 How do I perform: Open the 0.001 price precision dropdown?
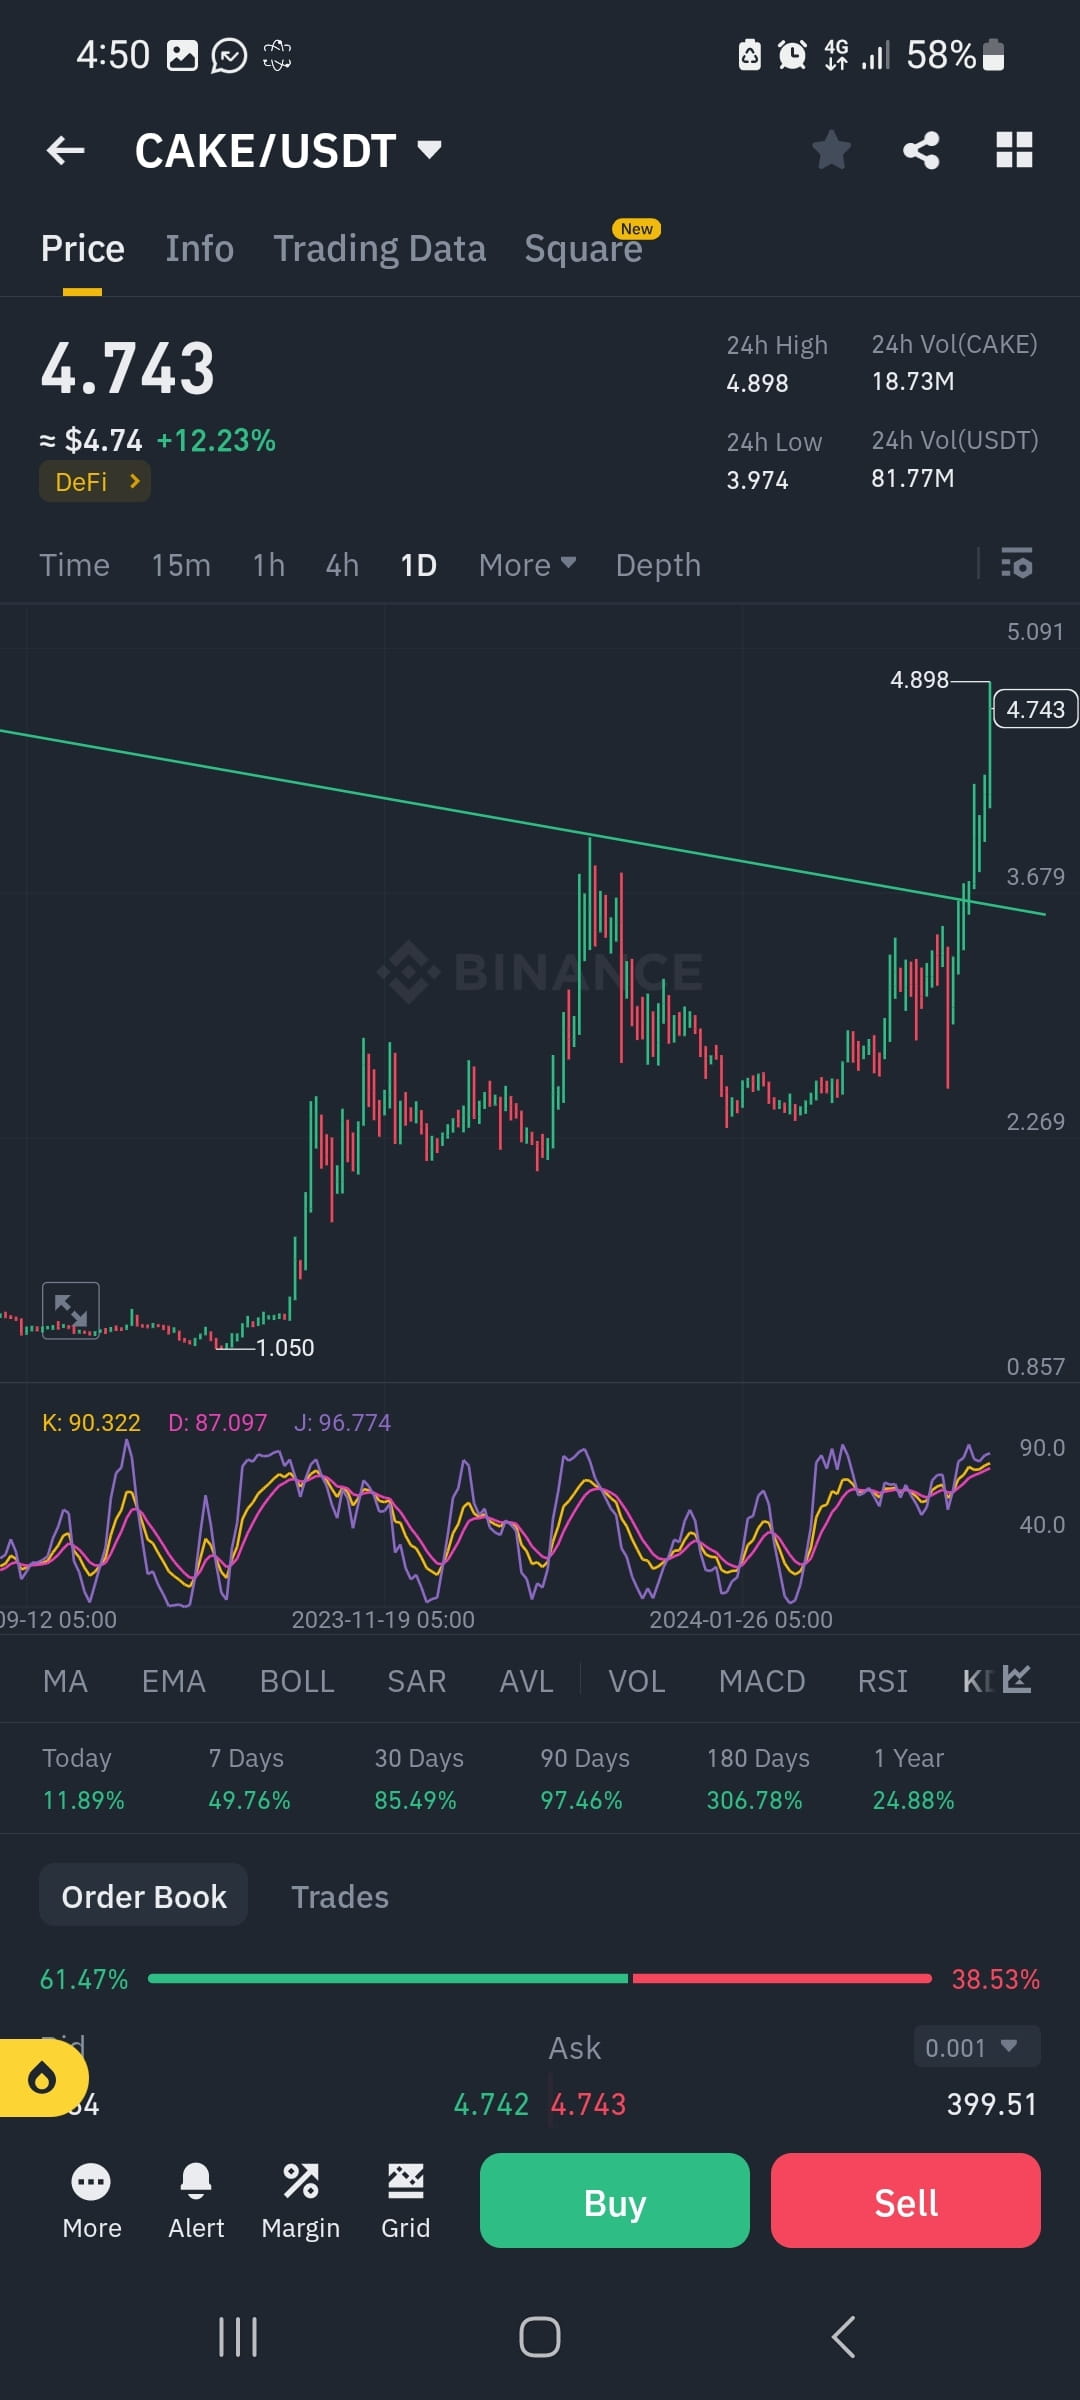(x=977, y=2048)
